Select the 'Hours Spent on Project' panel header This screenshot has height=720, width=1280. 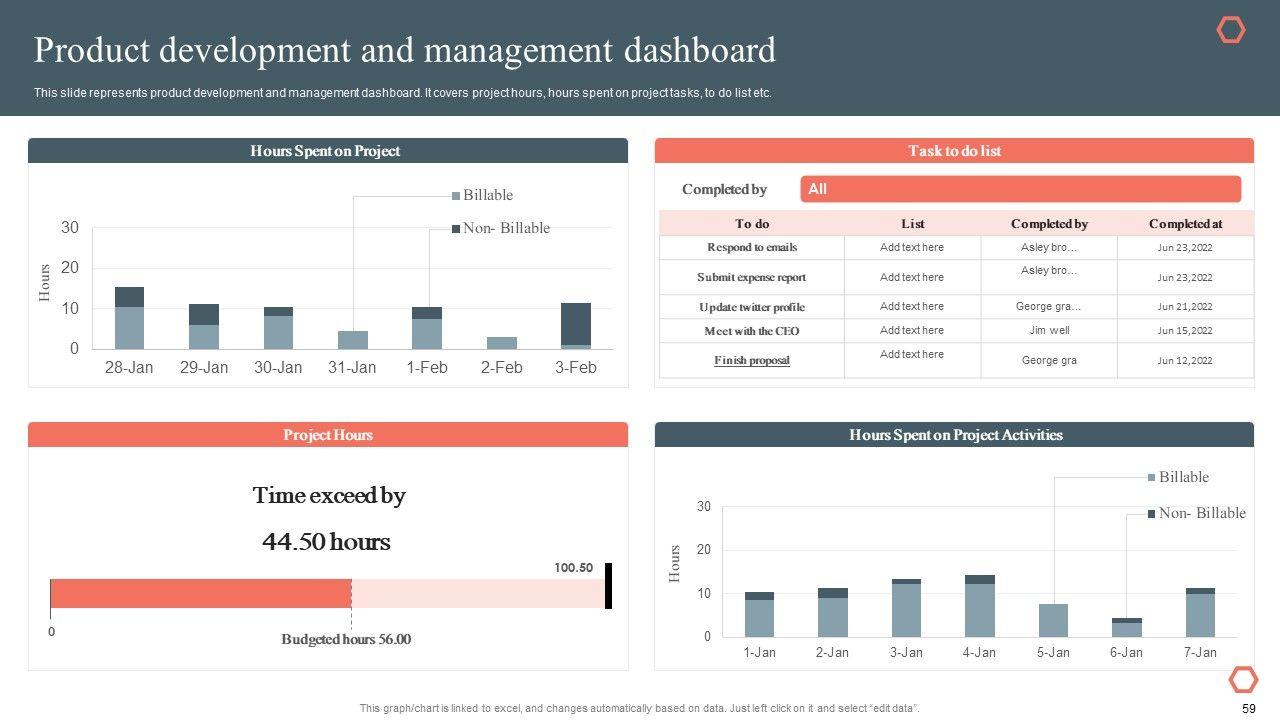[x=328, y=151]
